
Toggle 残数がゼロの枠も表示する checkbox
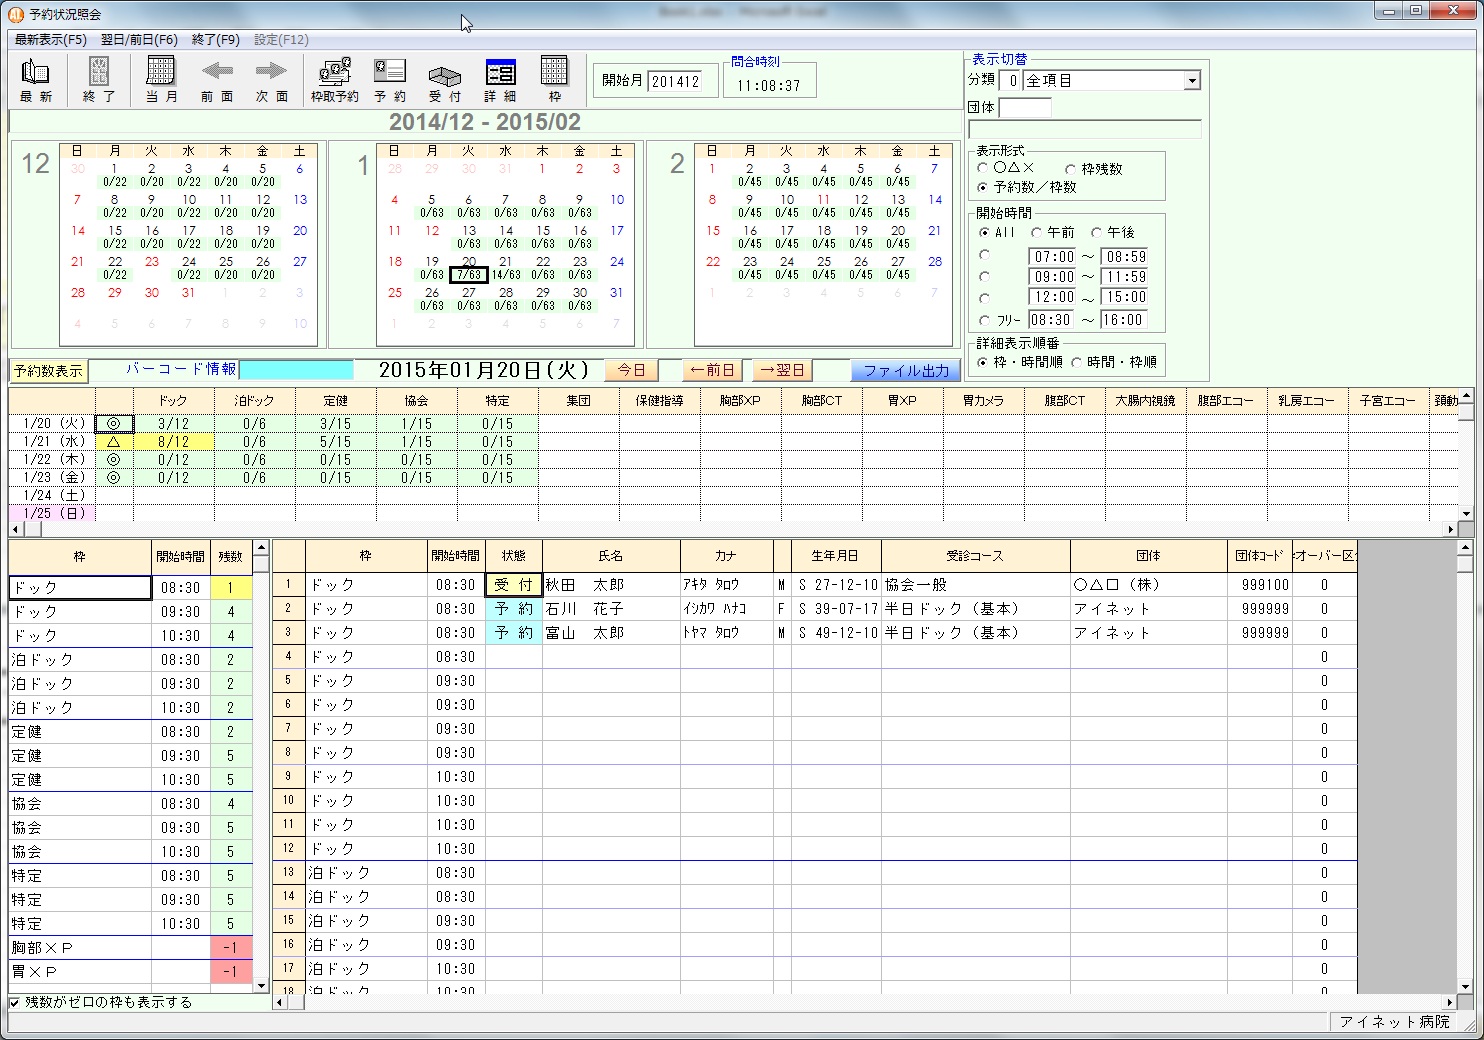[14, 1002]
